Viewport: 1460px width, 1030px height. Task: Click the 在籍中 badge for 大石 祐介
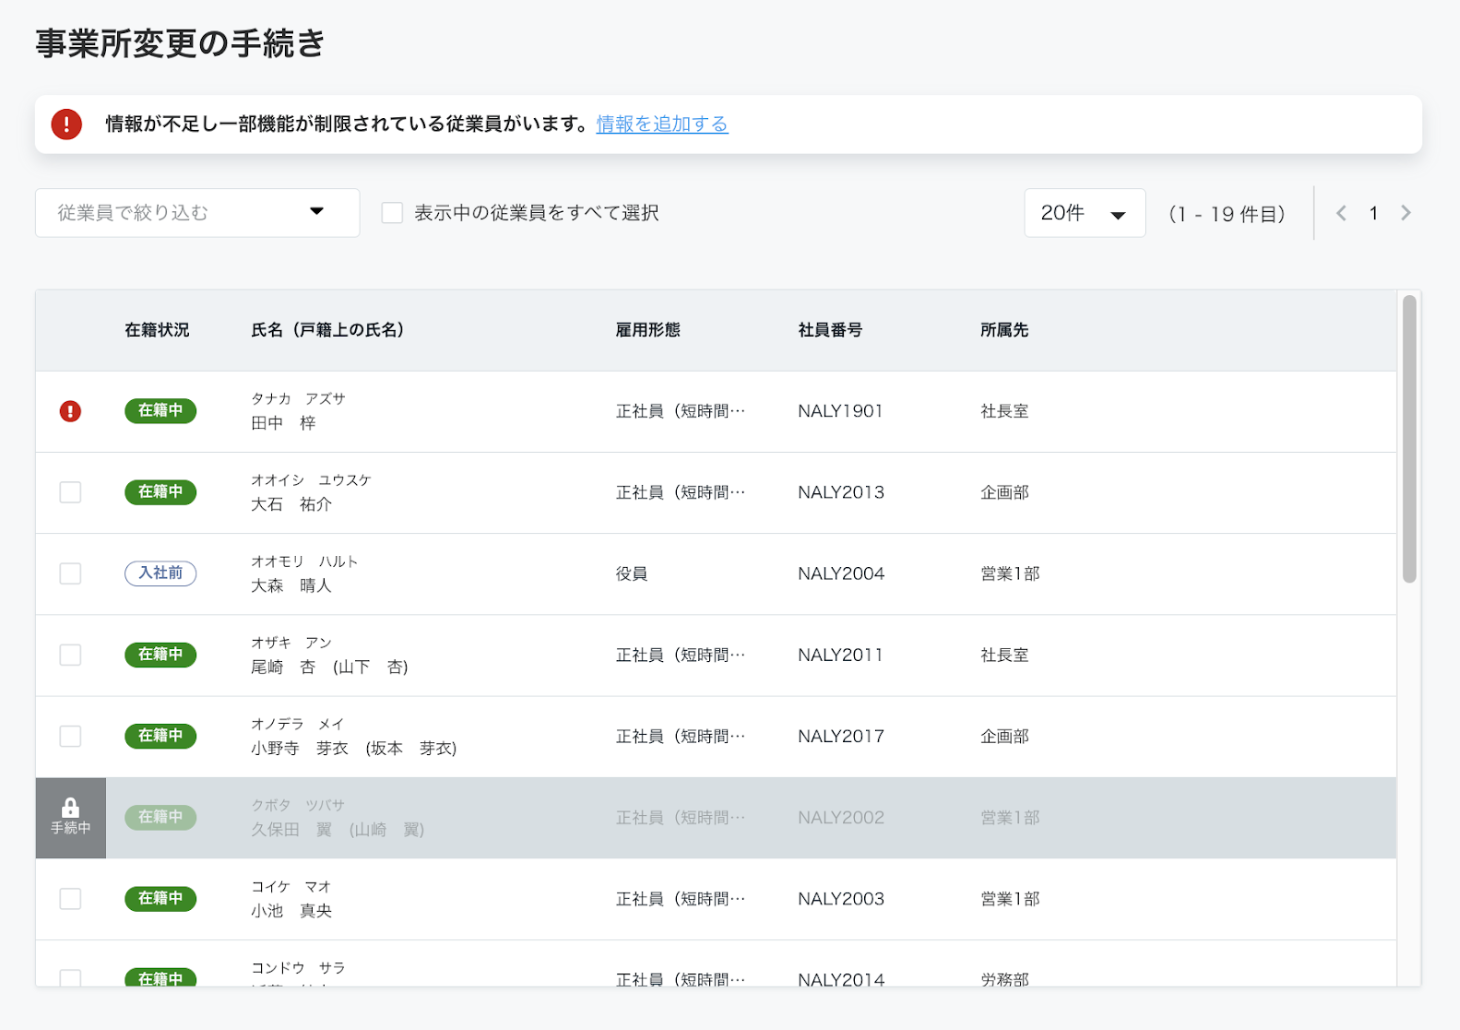pyautogui.click(x=160, y=492)
